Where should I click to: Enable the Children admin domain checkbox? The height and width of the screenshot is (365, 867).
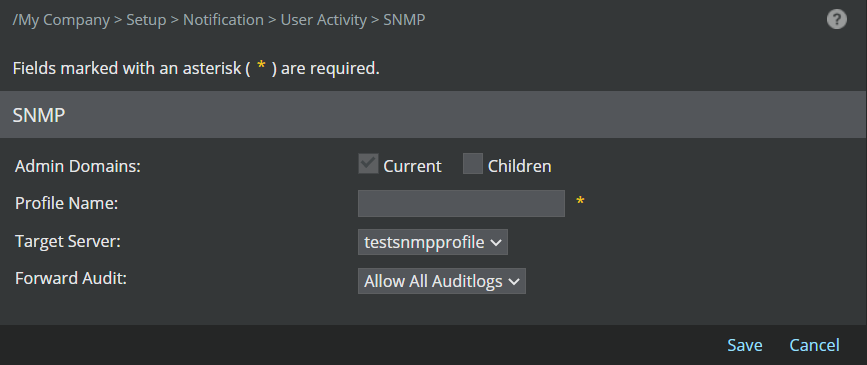click(x=473, y=164)
